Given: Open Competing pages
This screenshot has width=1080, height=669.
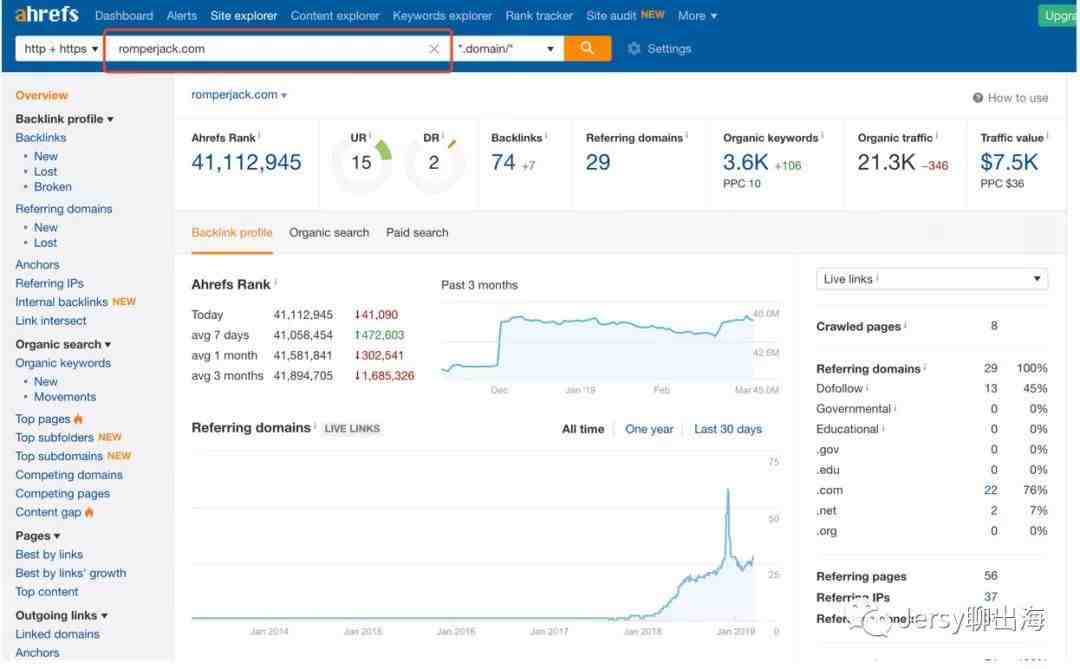Looking at the screenshot, I should (x=63, y=493).
